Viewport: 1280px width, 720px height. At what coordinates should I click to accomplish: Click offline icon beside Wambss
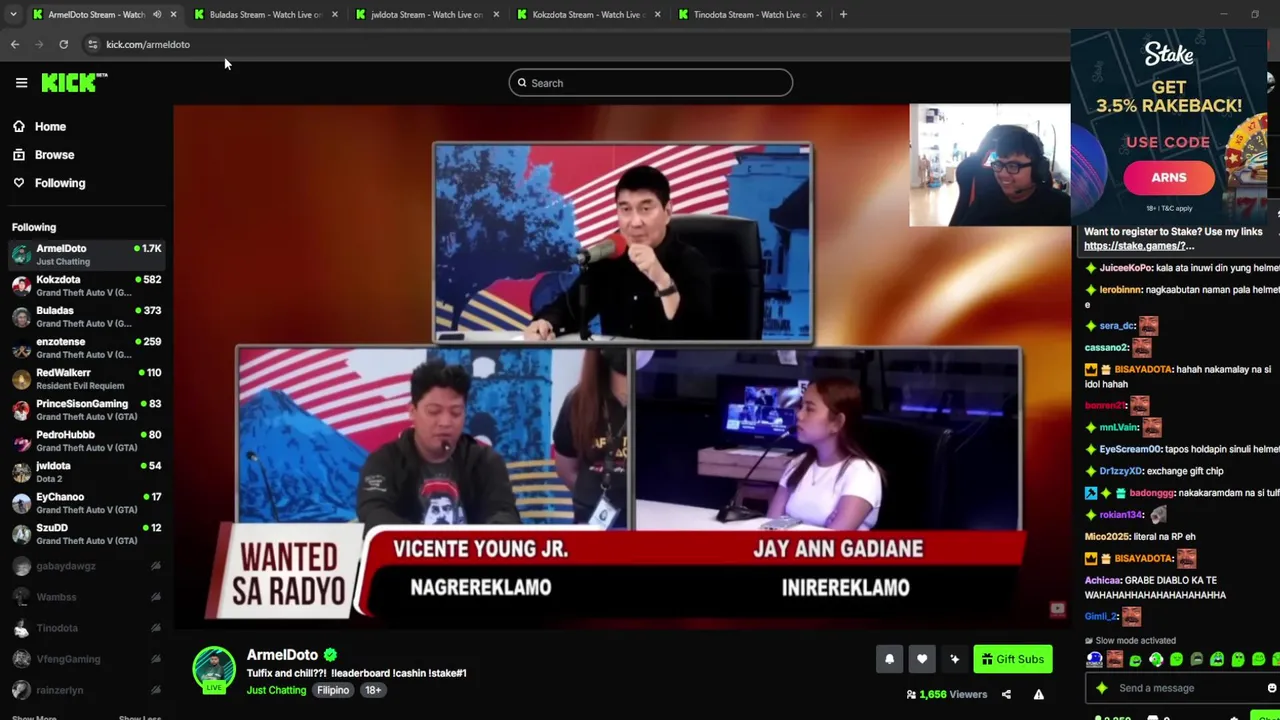tap(156, 597)
